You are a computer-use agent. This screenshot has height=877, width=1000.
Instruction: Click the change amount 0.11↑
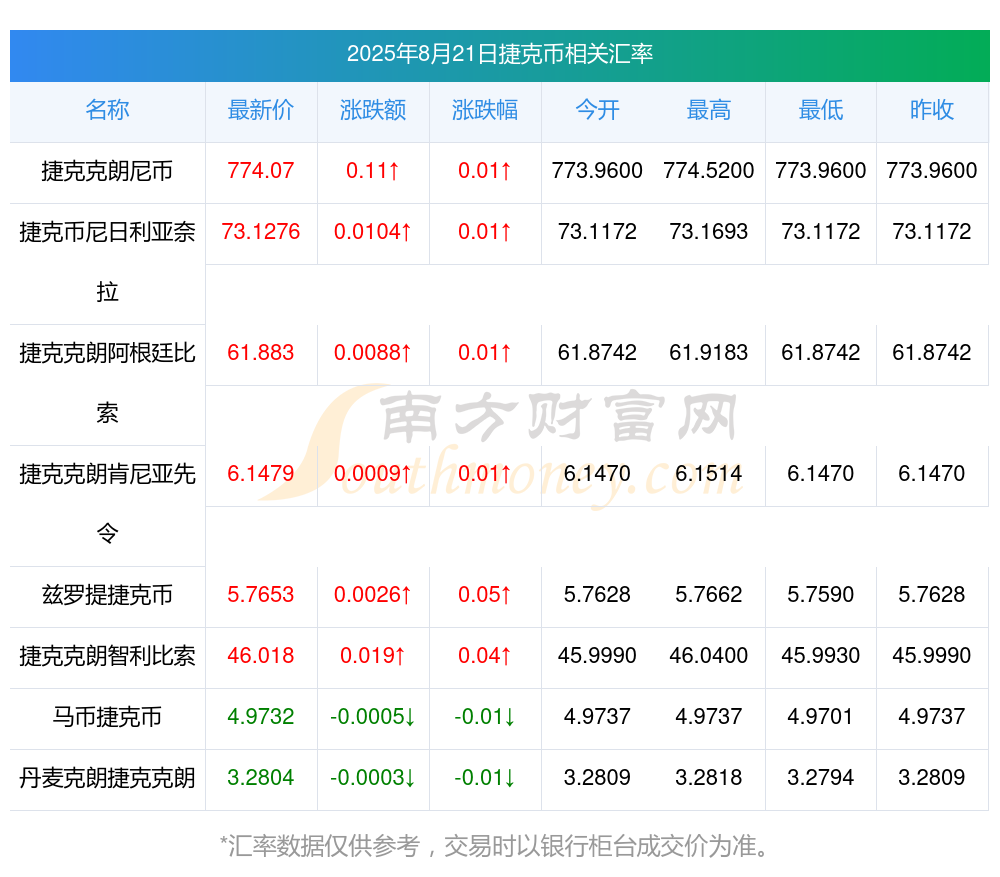coord(373,170)
